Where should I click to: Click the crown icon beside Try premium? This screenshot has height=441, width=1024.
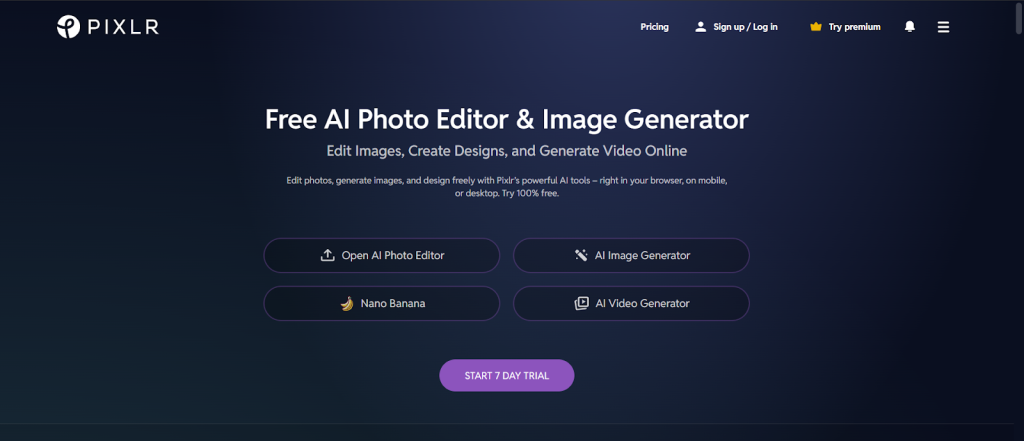(815, 27)
